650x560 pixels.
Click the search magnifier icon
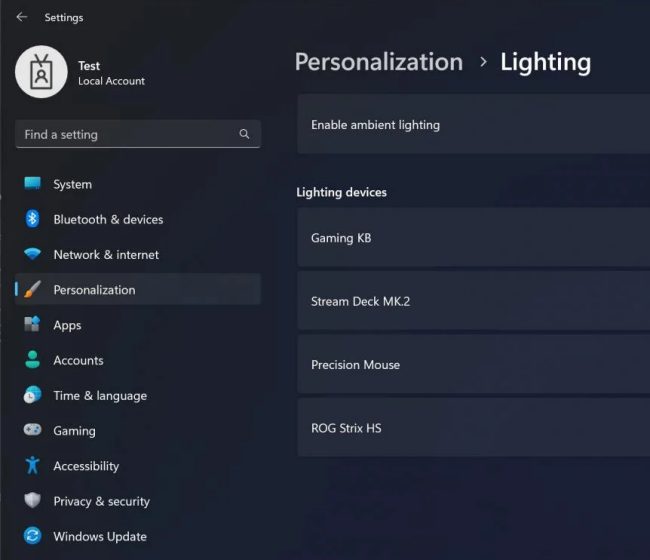point(244,134)
